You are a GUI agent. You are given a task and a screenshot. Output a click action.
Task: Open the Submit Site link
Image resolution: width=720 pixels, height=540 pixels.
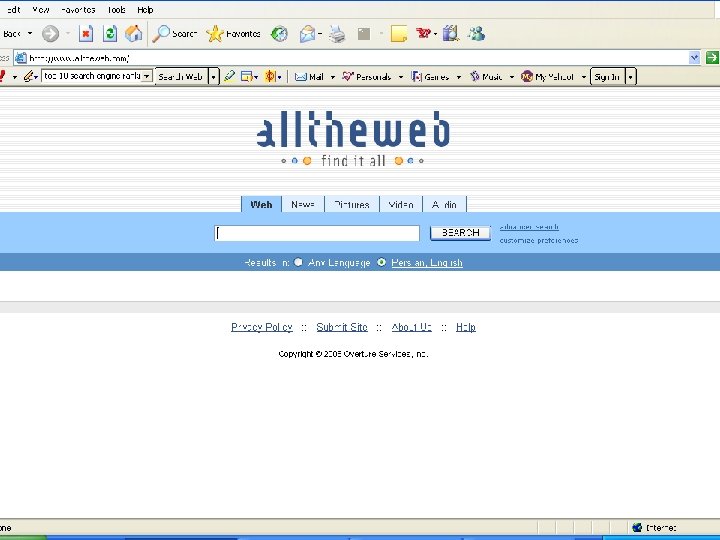(342, 327)
